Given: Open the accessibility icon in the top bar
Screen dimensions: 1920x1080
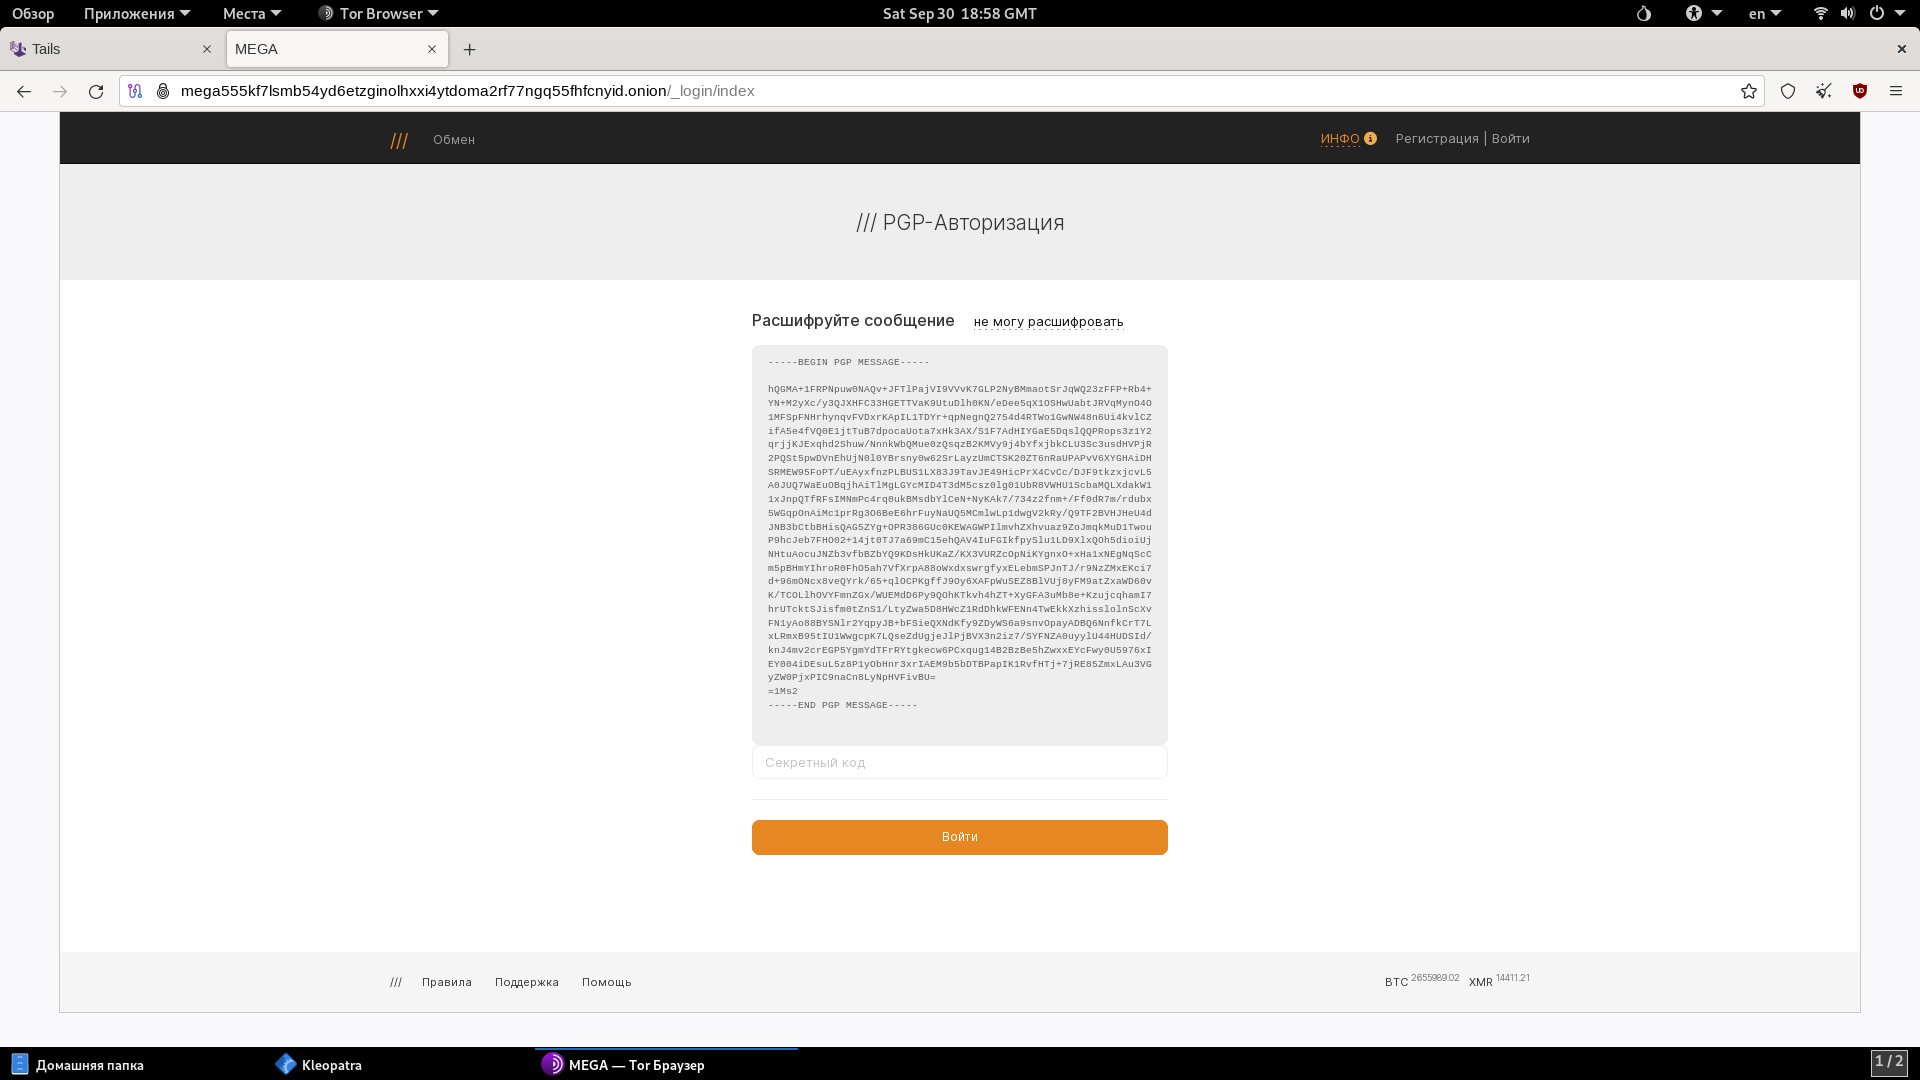Looking at the screenshot, I should pos(1694,14).
